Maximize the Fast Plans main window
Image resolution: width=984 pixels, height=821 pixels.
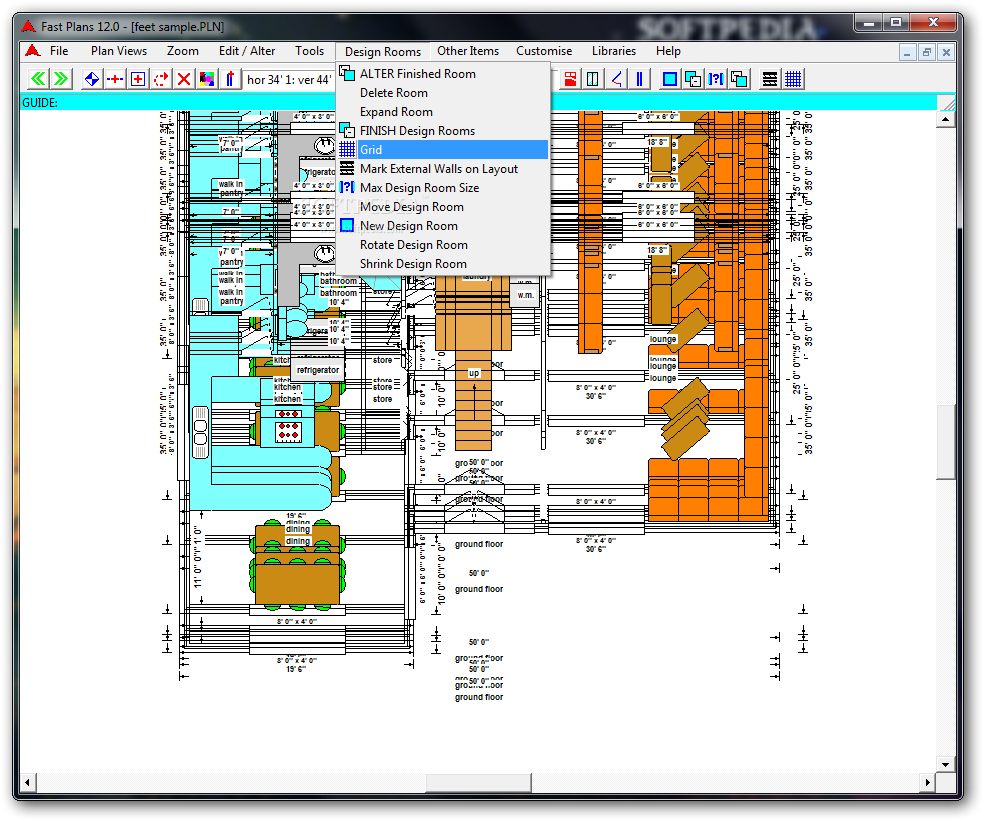[896, 23]
